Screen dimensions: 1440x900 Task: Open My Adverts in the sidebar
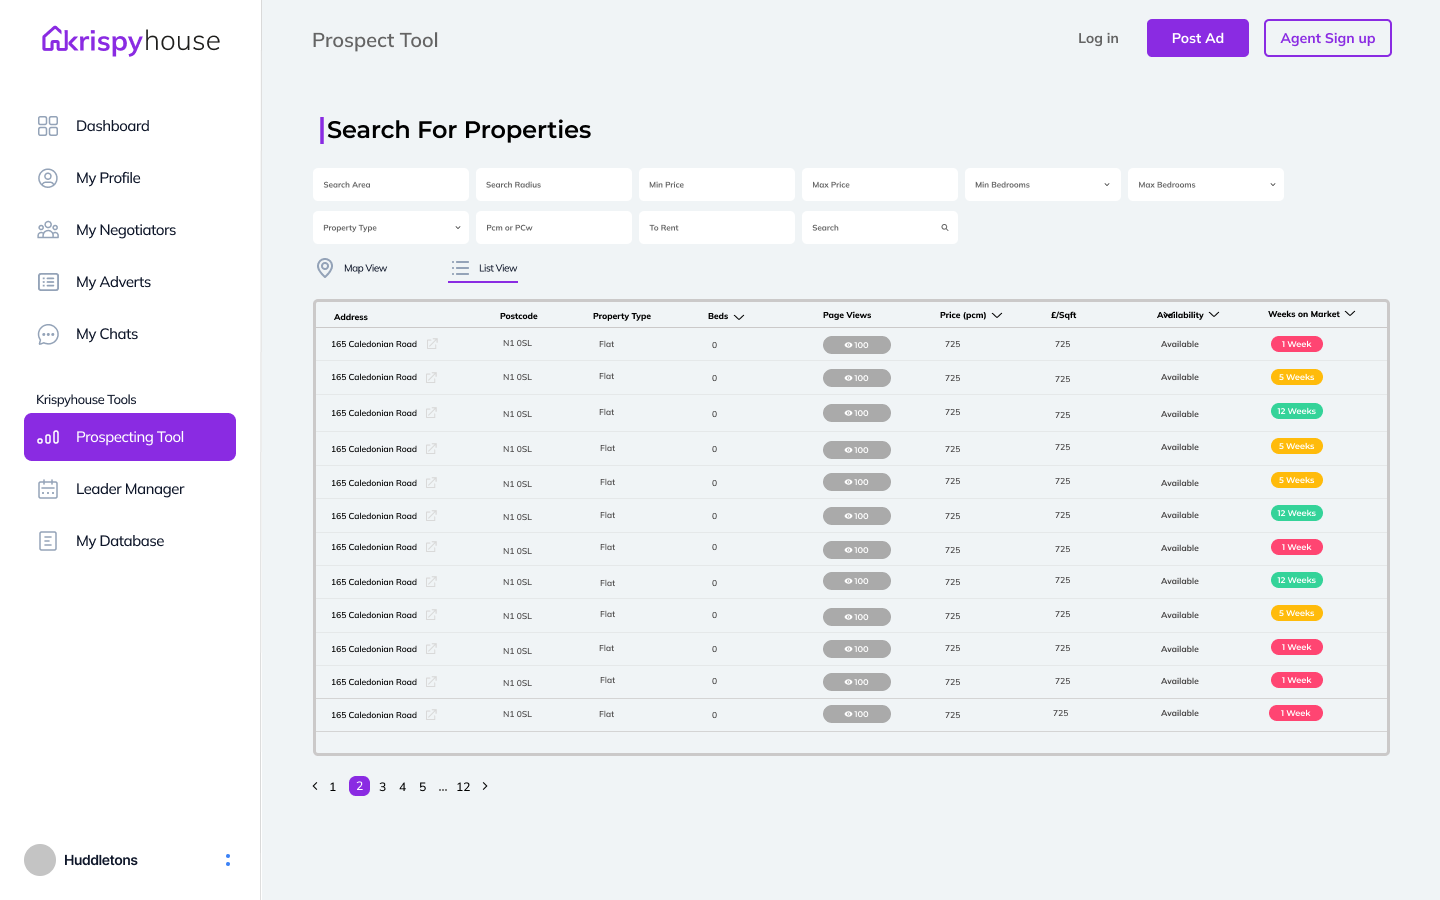(x=113, y=282)
